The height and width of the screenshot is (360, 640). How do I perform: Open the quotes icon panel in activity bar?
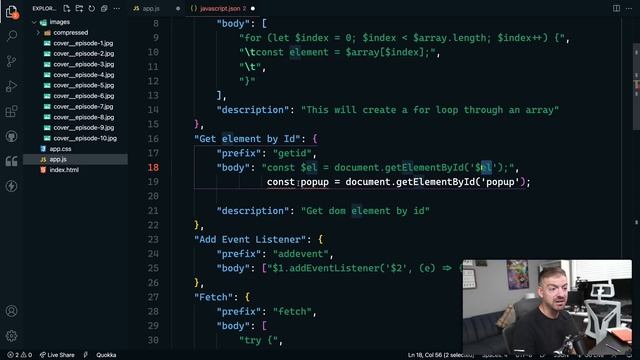pyautogui.click(x=11, y=161)
